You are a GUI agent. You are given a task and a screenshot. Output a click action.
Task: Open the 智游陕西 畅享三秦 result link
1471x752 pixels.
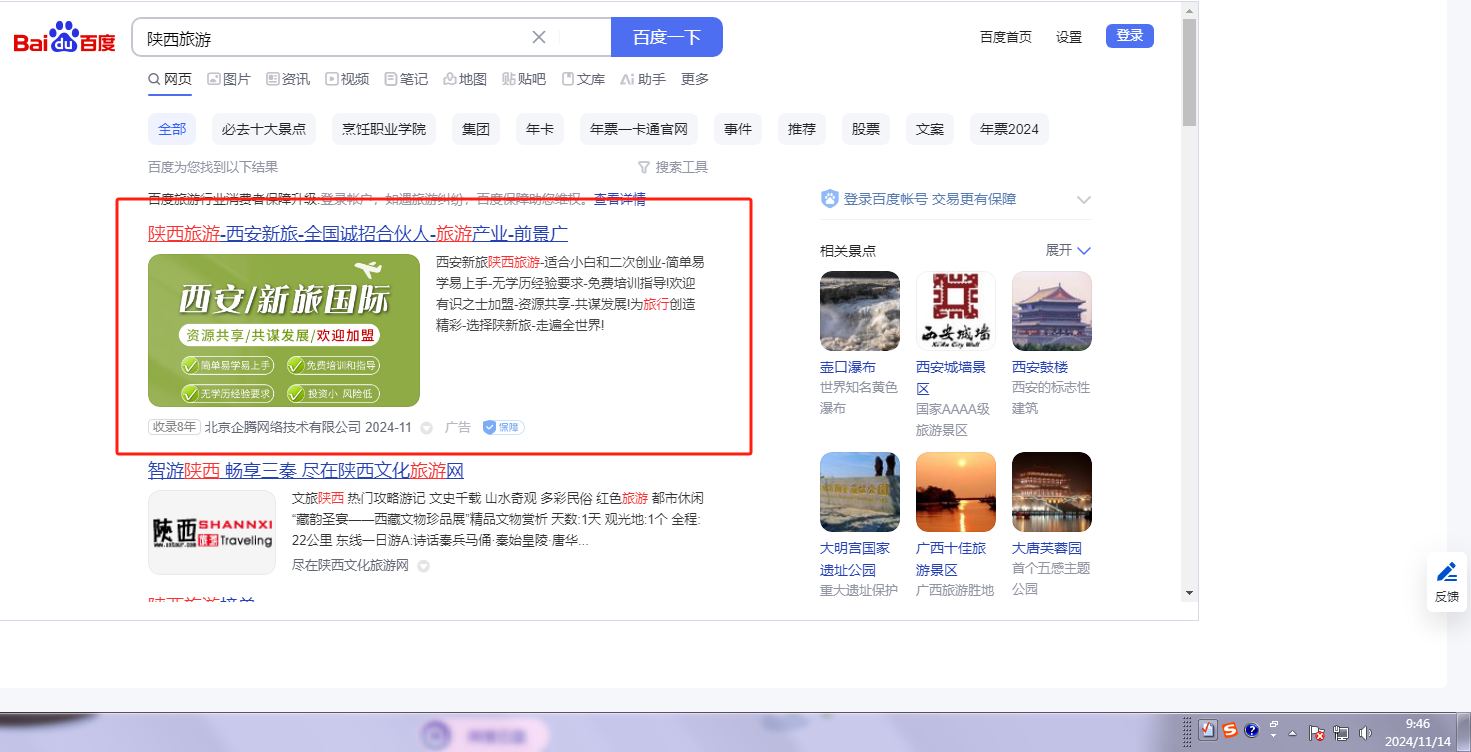pyautogui.click(x=306, y=471)
